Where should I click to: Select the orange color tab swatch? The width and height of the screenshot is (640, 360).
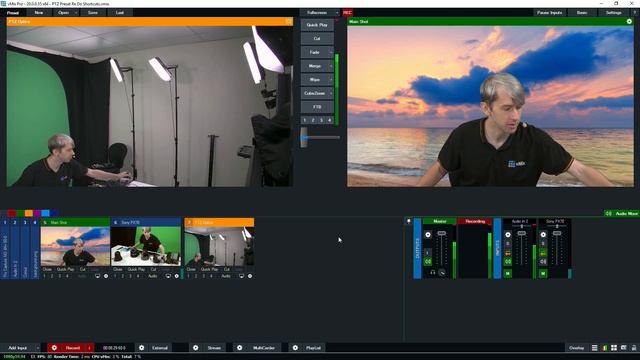(x=29, y=213)
